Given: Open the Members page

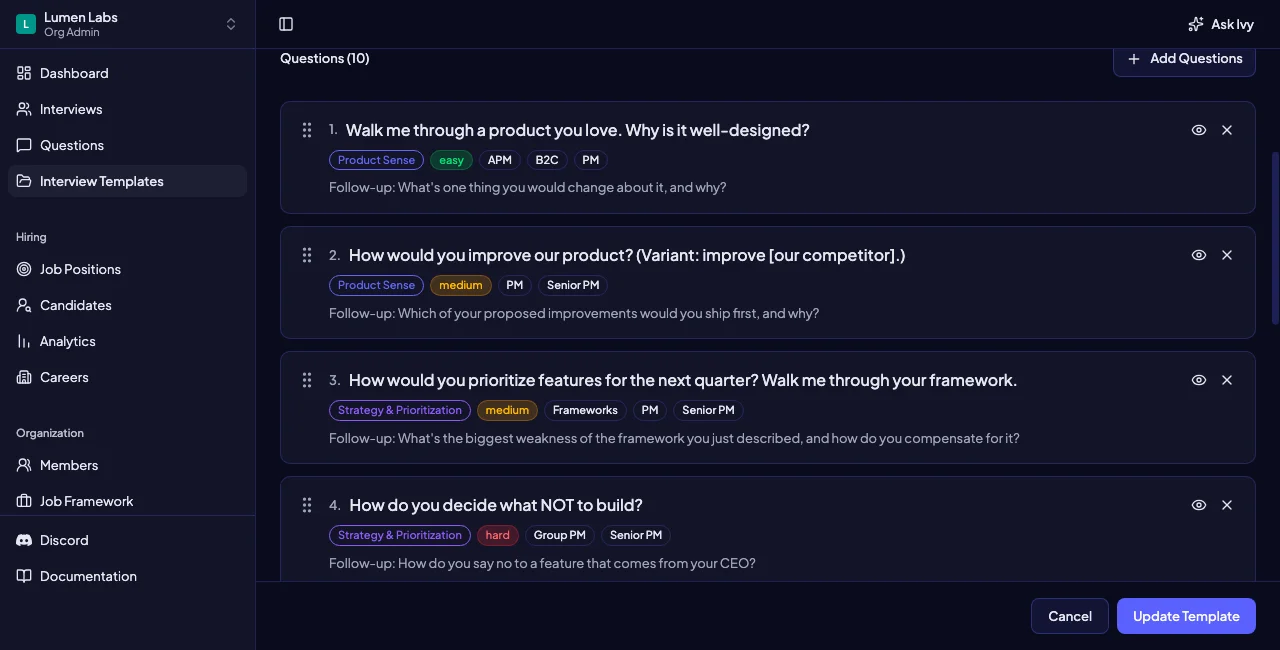Looking at the screenshot, I should pos(127,465).
